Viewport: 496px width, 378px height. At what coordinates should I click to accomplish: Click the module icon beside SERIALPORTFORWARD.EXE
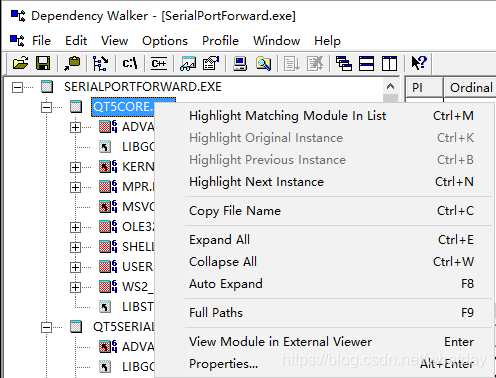coord(47,87)
